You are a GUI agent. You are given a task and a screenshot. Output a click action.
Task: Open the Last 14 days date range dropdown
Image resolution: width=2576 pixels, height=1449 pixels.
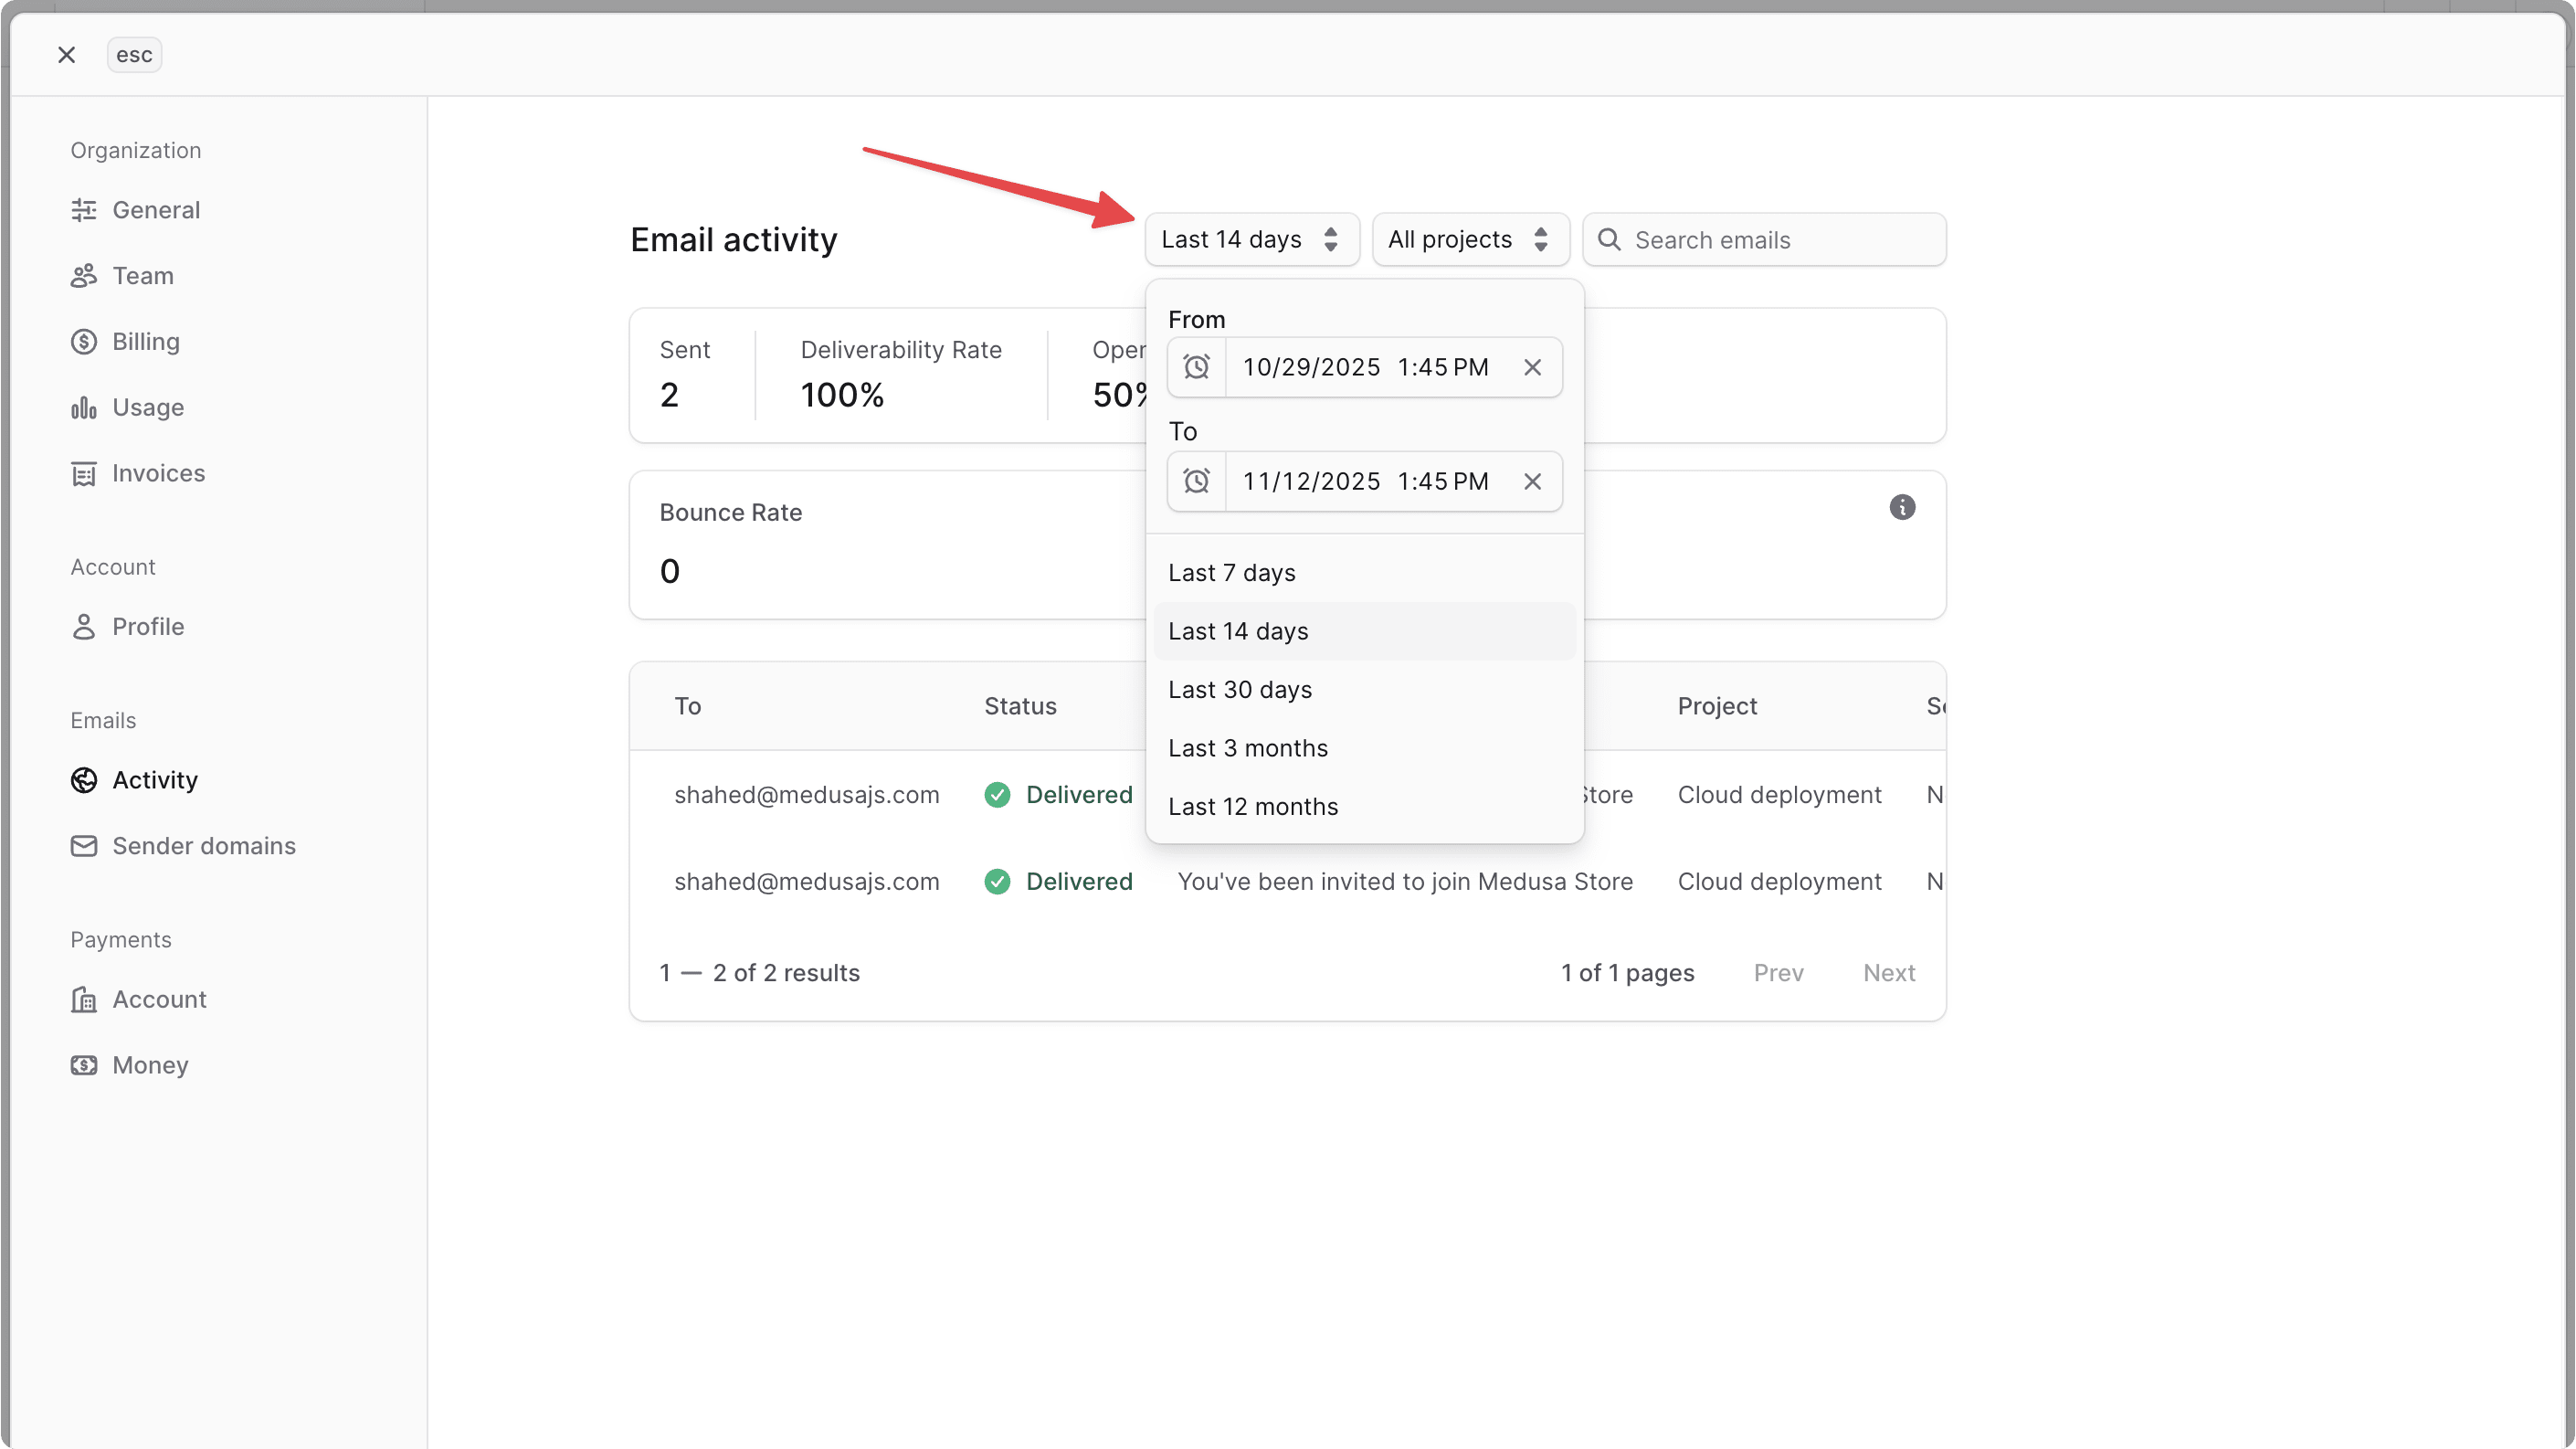[1252, 239]
